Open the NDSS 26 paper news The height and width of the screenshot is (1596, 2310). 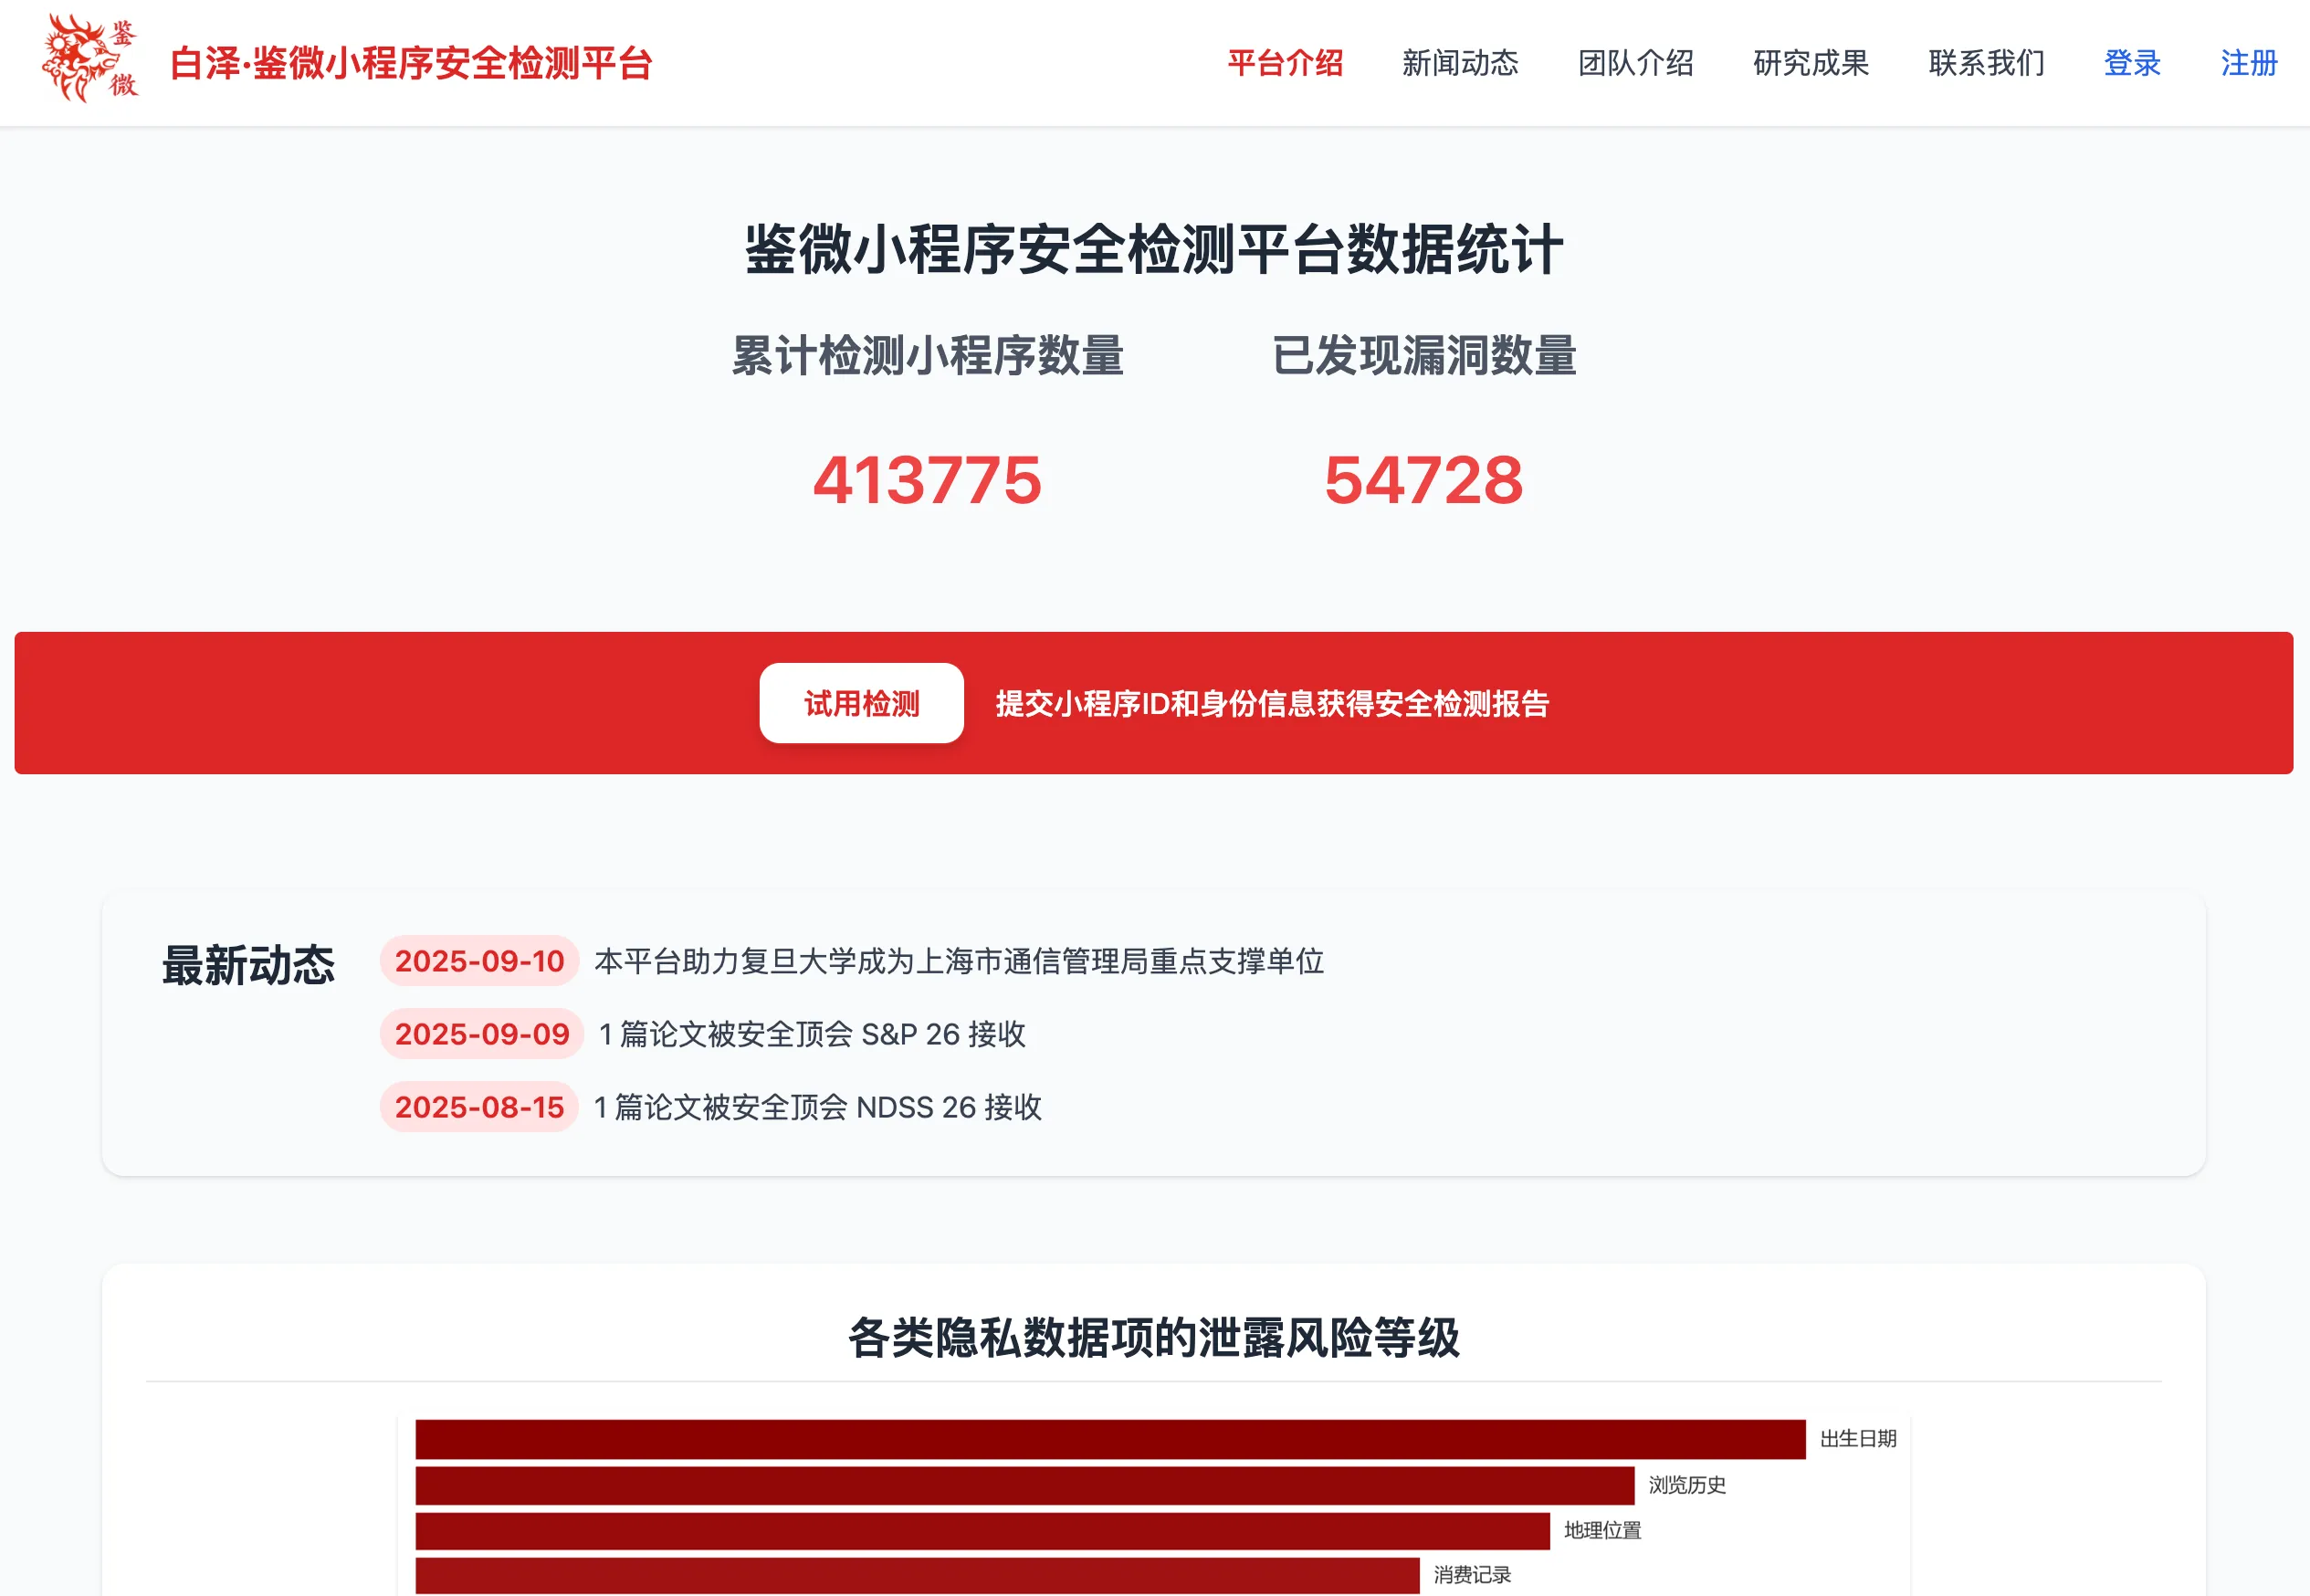coord(817,1107)
